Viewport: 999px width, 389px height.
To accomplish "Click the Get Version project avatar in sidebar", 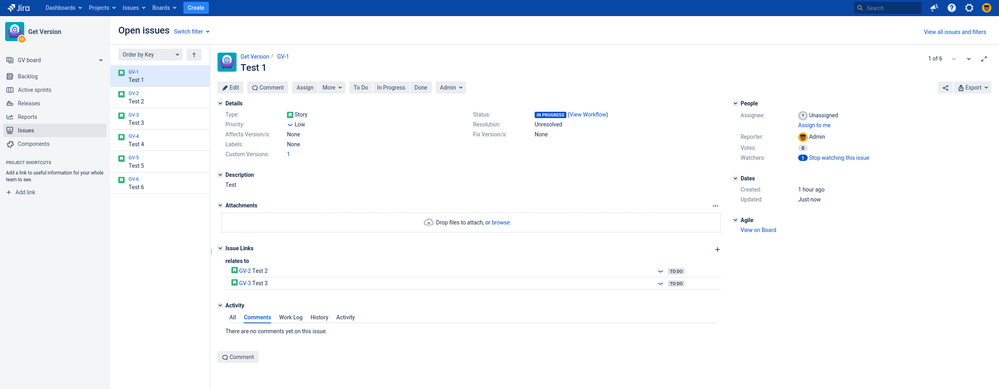I will click(14, 32).
